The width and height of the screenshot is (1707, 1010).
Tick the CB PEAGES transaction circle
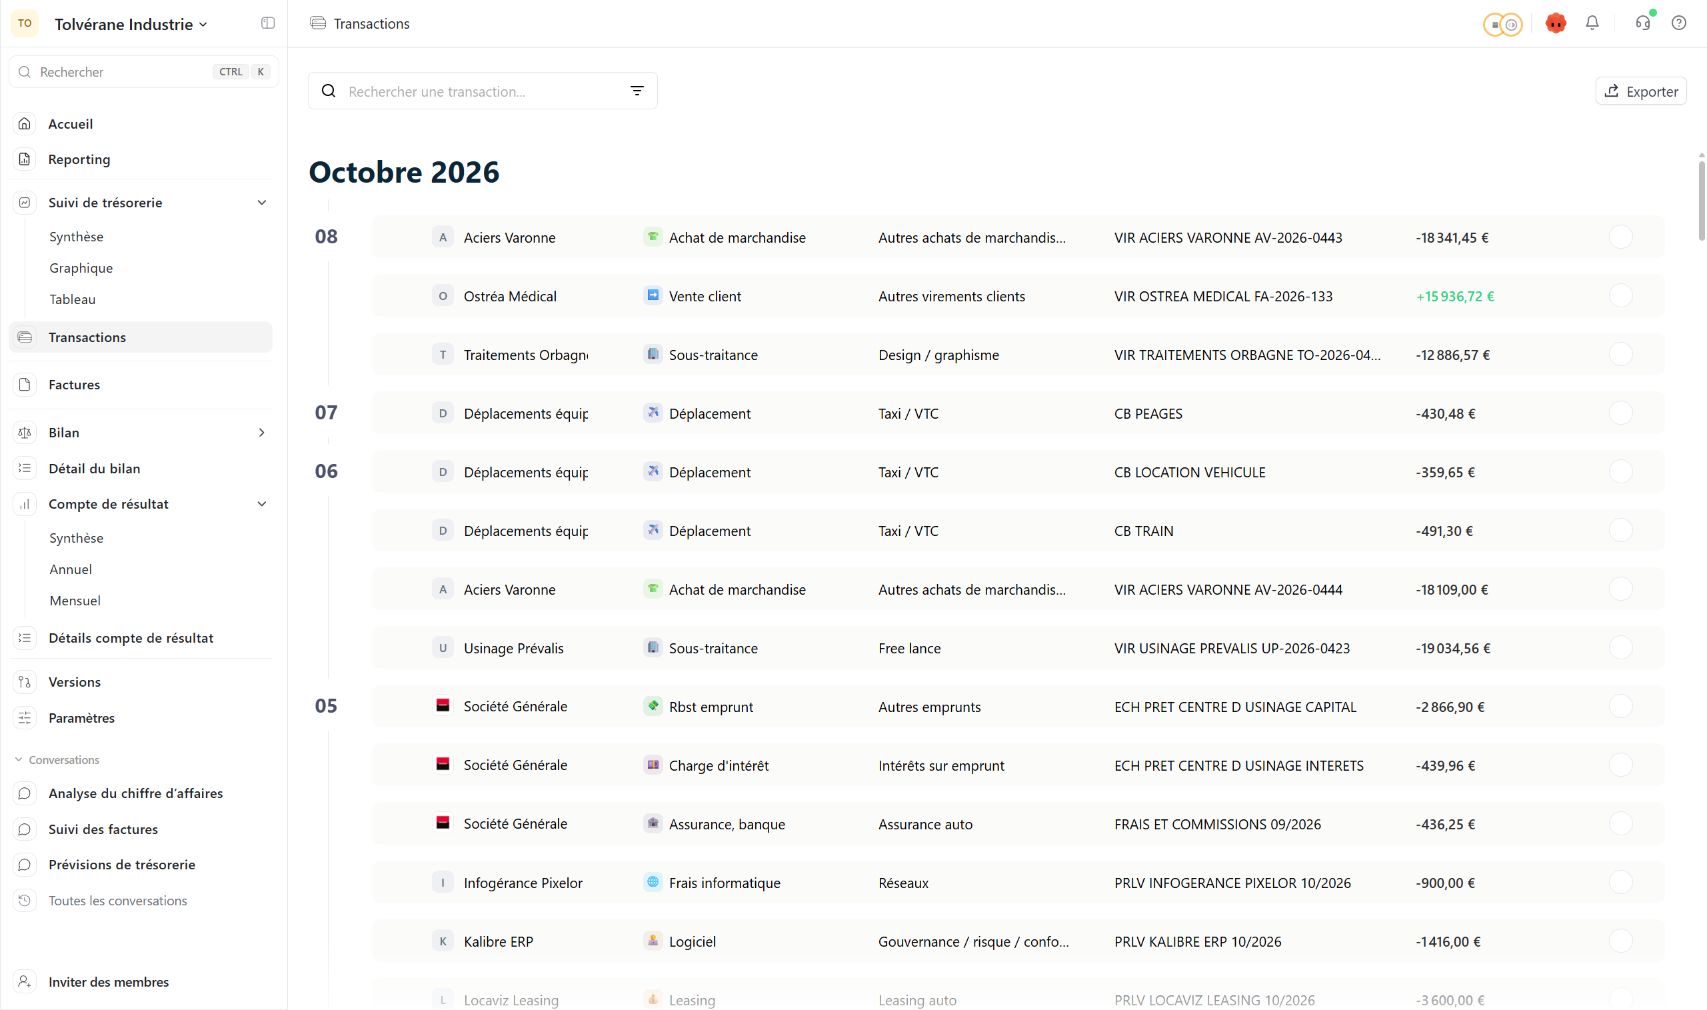1621,413
